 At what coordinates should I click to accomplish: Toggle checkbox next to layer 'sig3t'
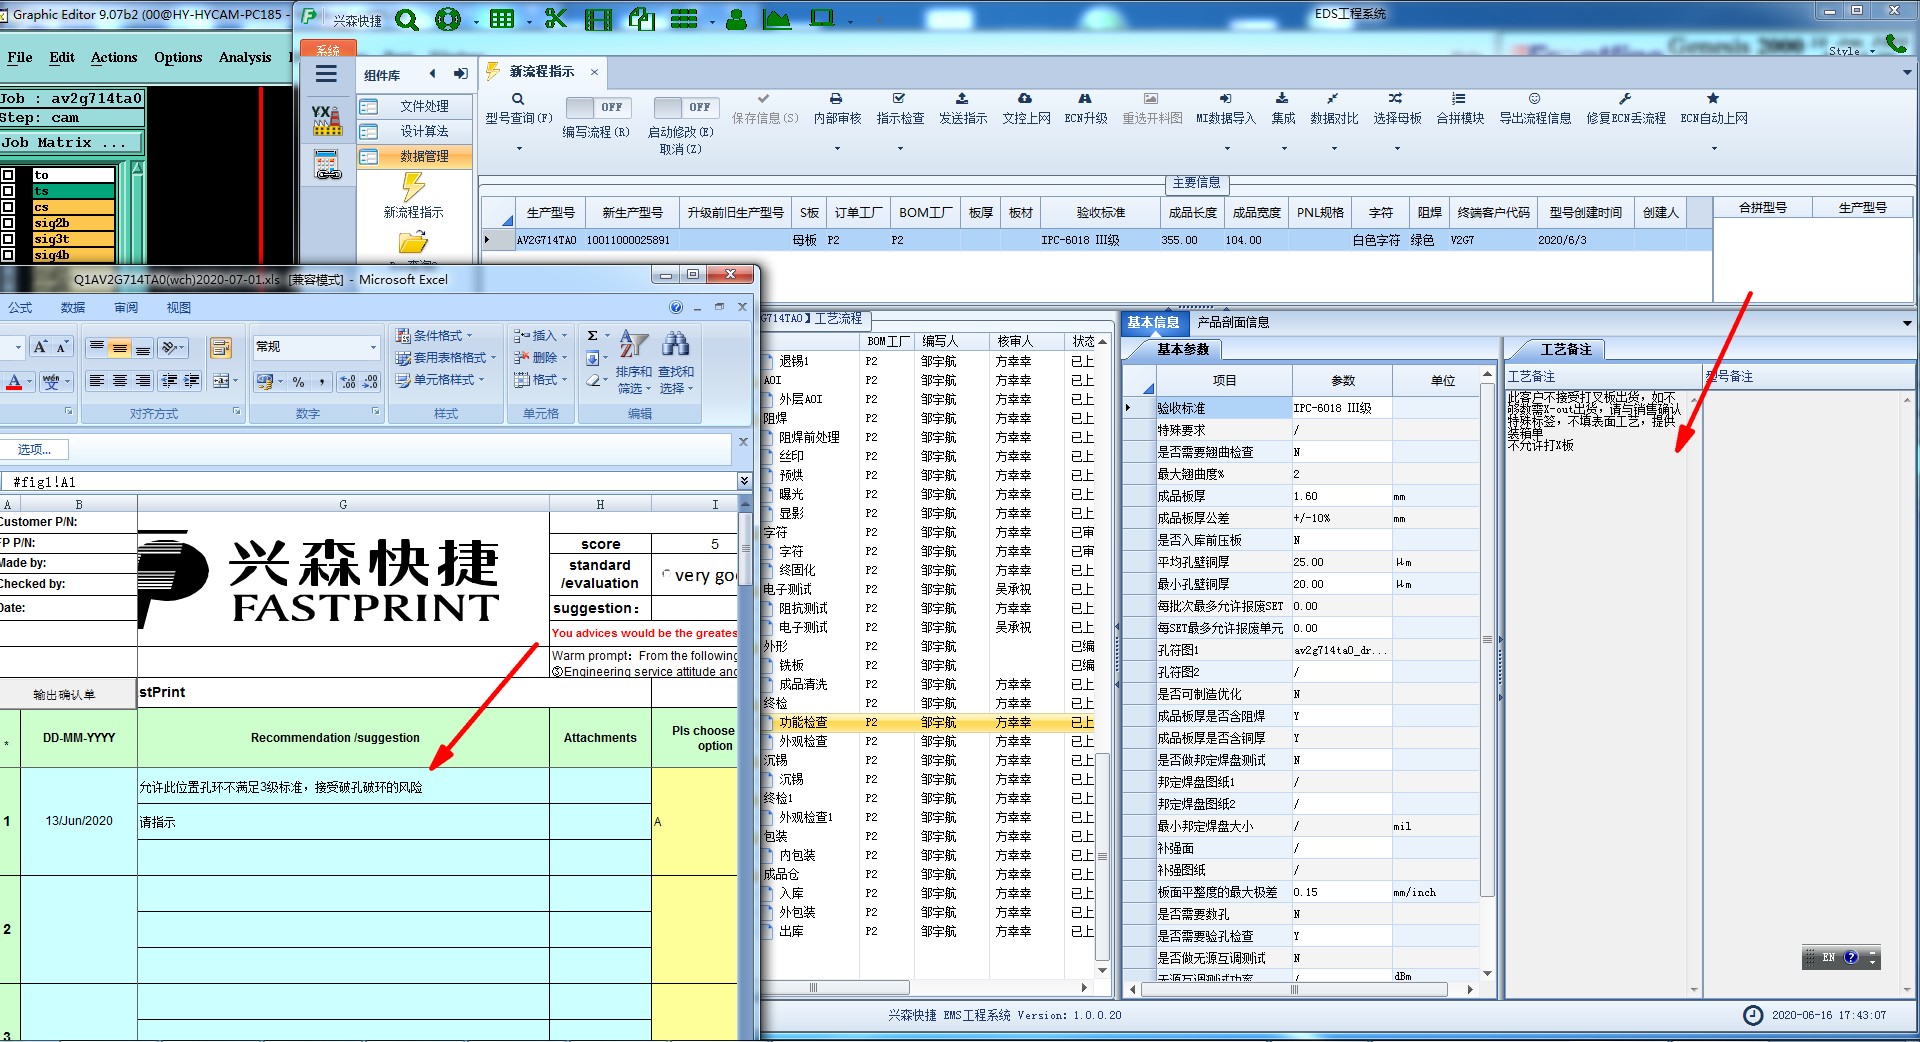(8, 239)
